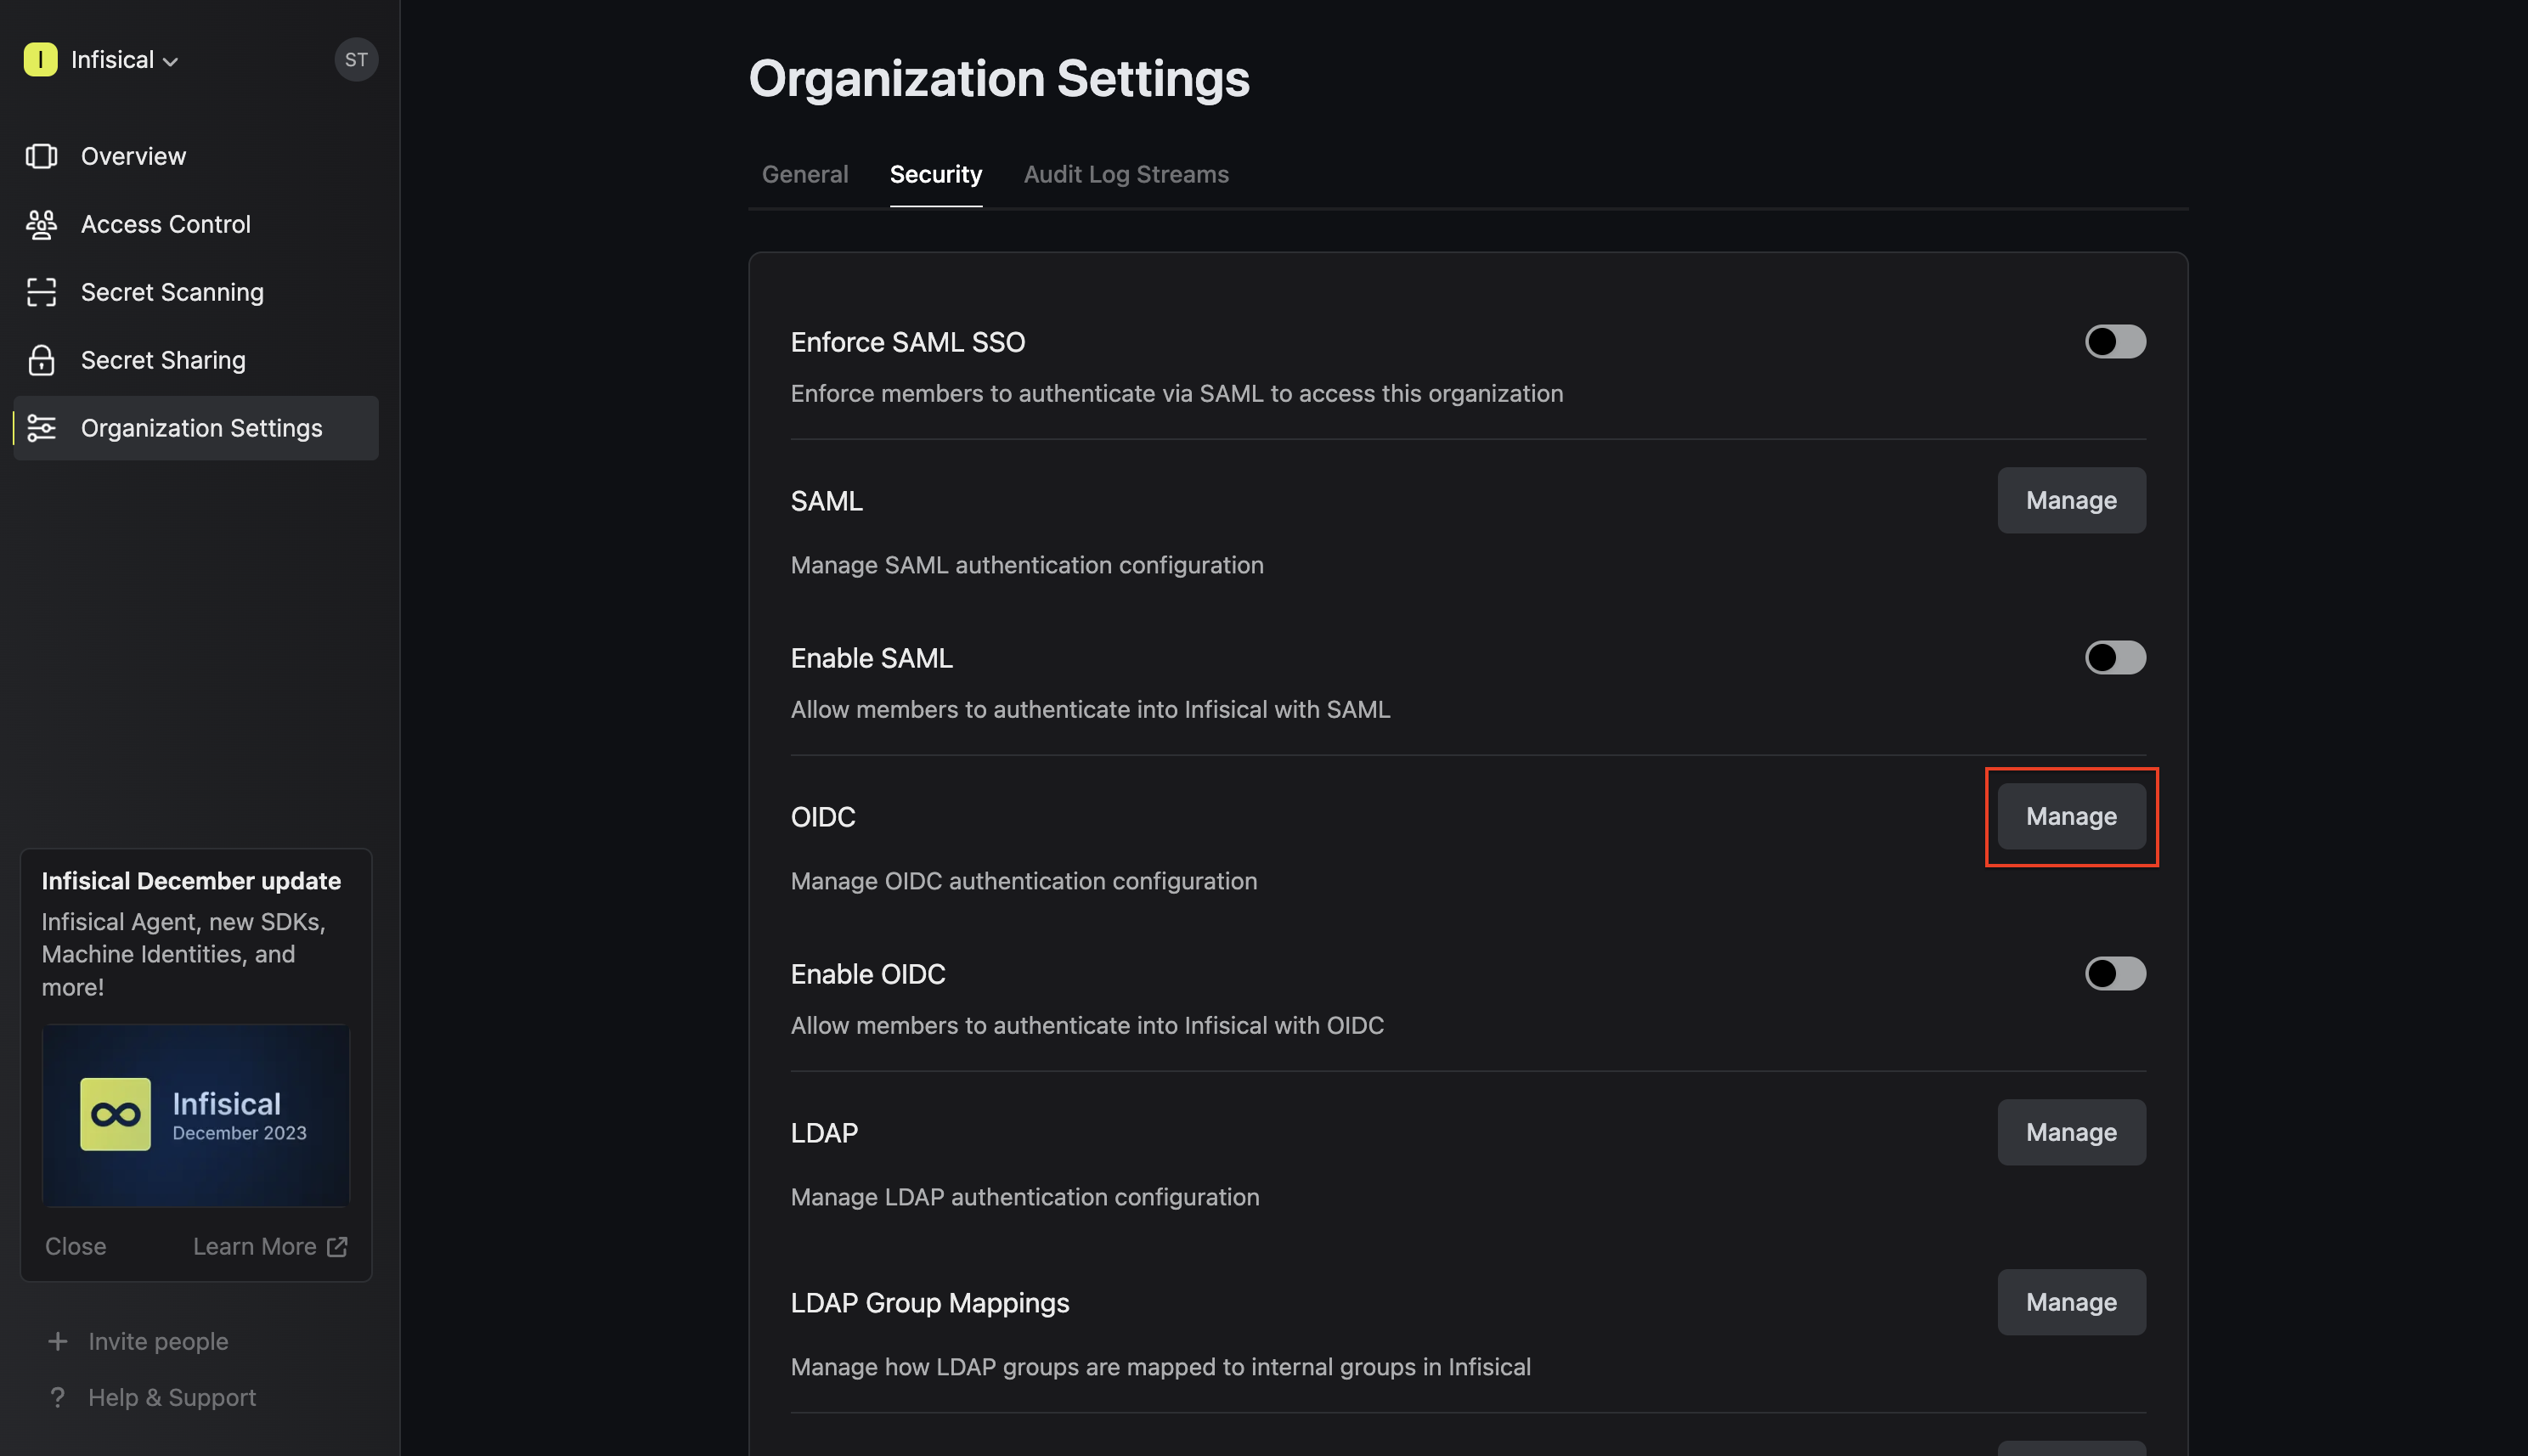The height and width of the screenshot is (1456, 2528).
Task: Click the Secret Sharing lock icon
Action: pos(41,360)
